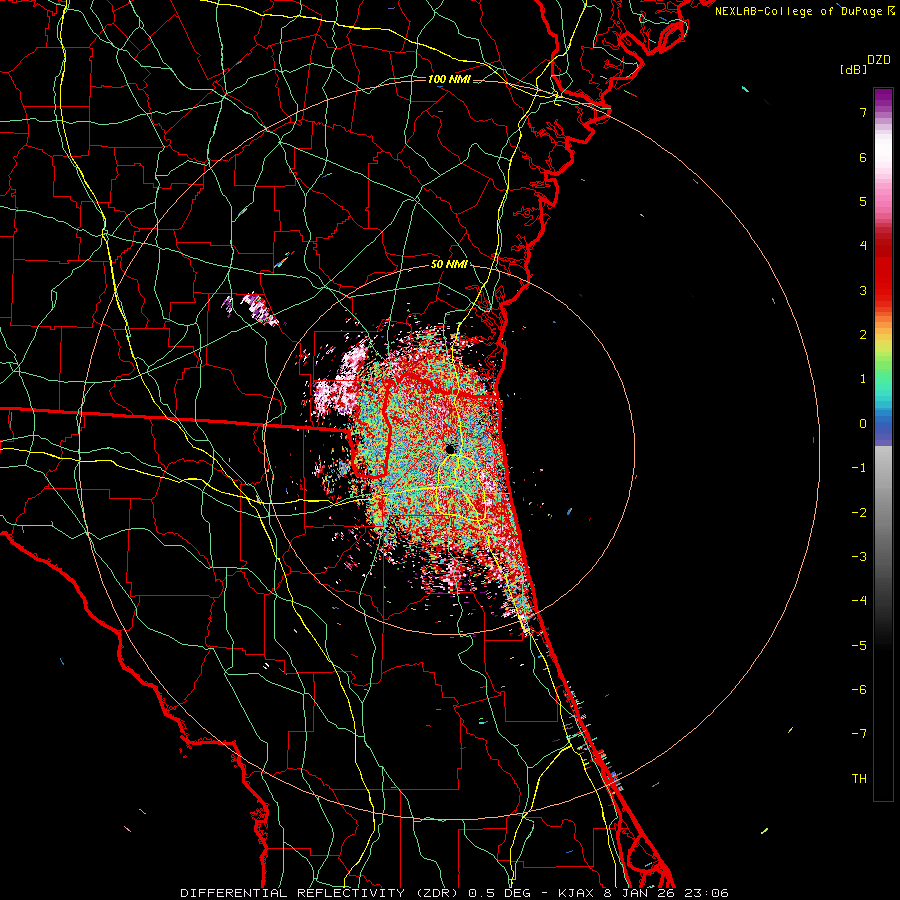Click the -5 value on color scale

click(x=859, y=646)
